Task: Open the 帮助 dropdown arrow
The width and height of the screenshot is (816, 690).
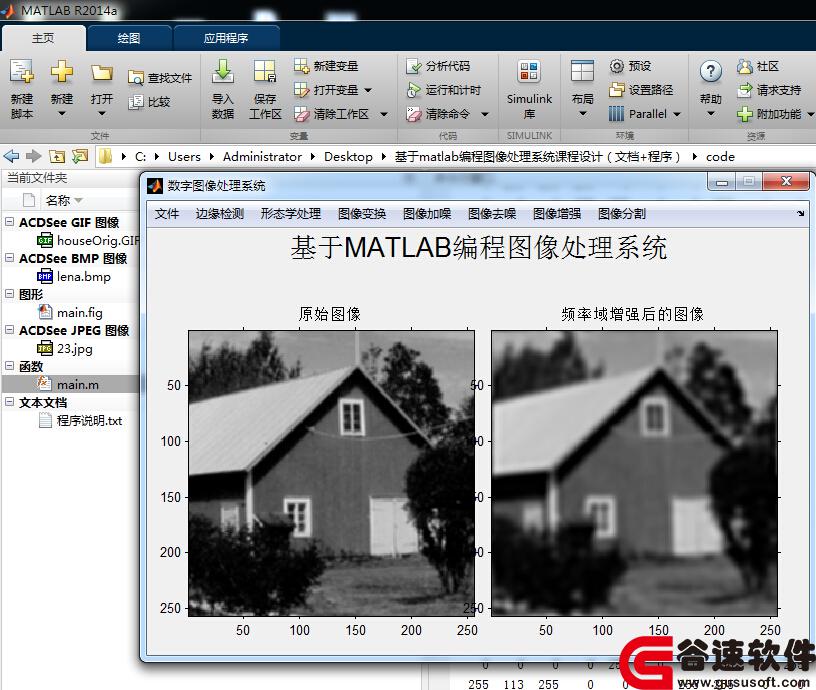Action: pos(710,113)
